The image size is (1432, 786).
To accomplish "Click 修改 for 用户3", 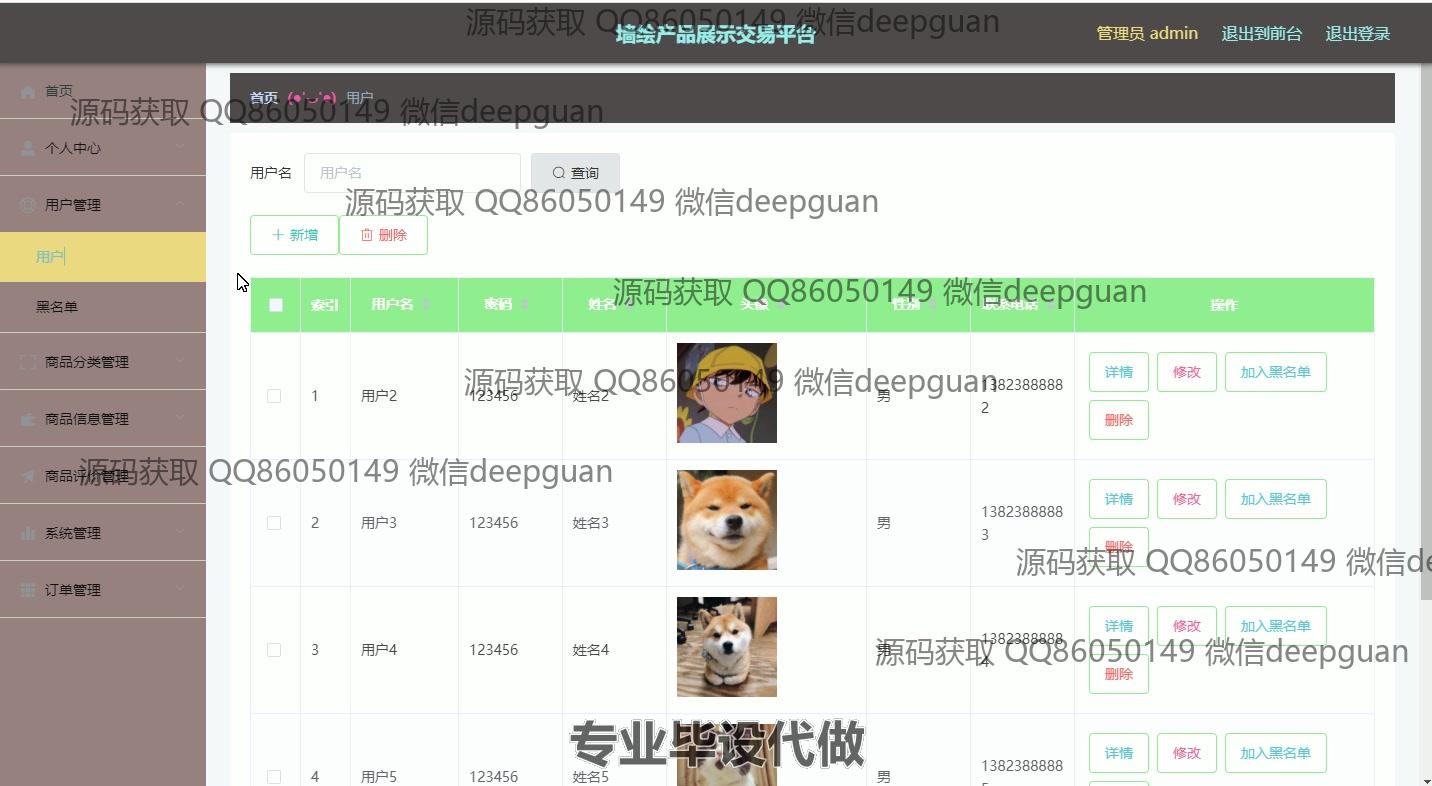I will [1187, 499].
